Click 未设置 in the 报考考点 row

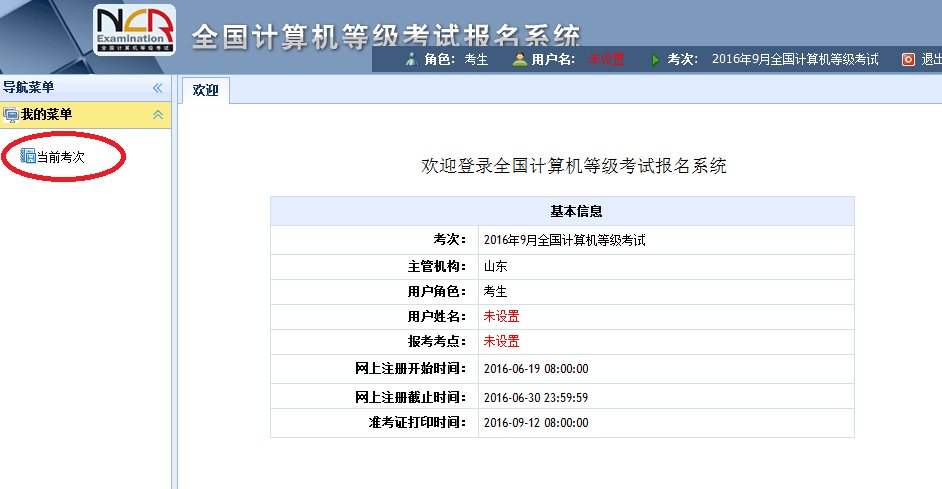tap(501, 341)
